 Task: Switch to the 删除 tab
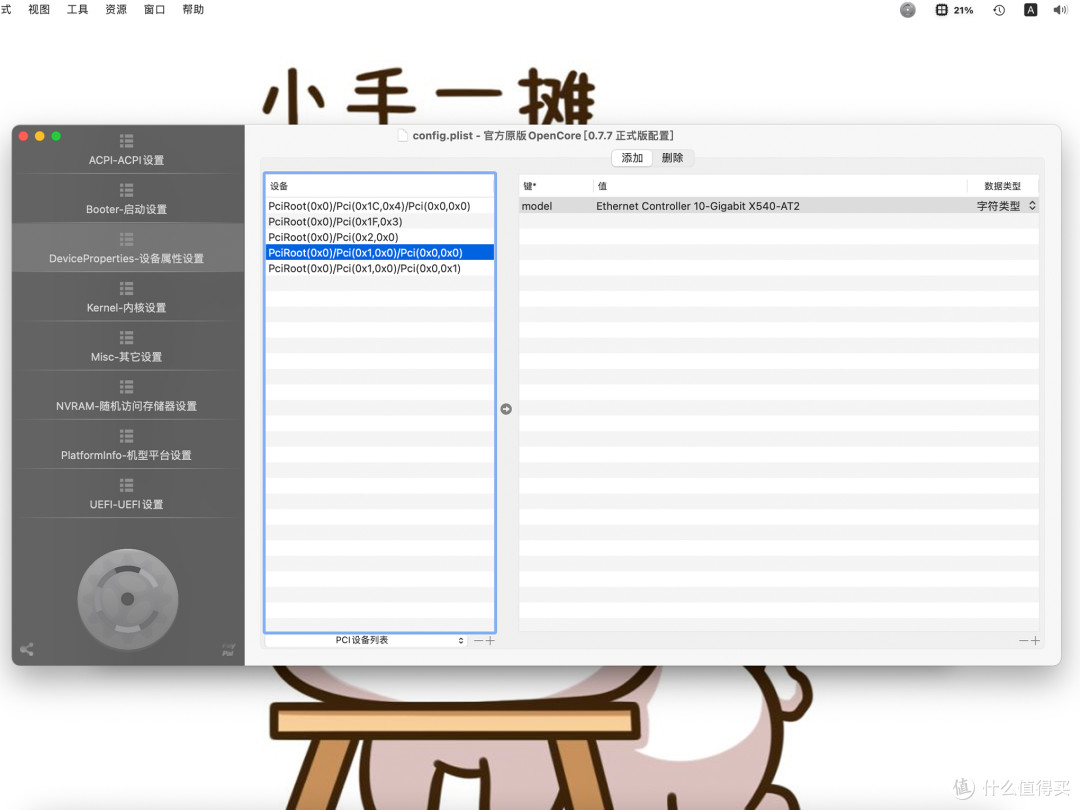(672, 158)
